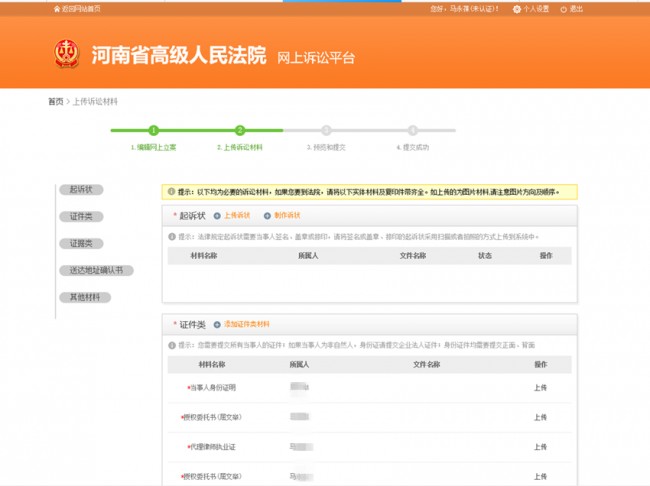Click step 3 circle in the progress bar
The height and width of the screenshot is (486, 650).
click(326, 130)
